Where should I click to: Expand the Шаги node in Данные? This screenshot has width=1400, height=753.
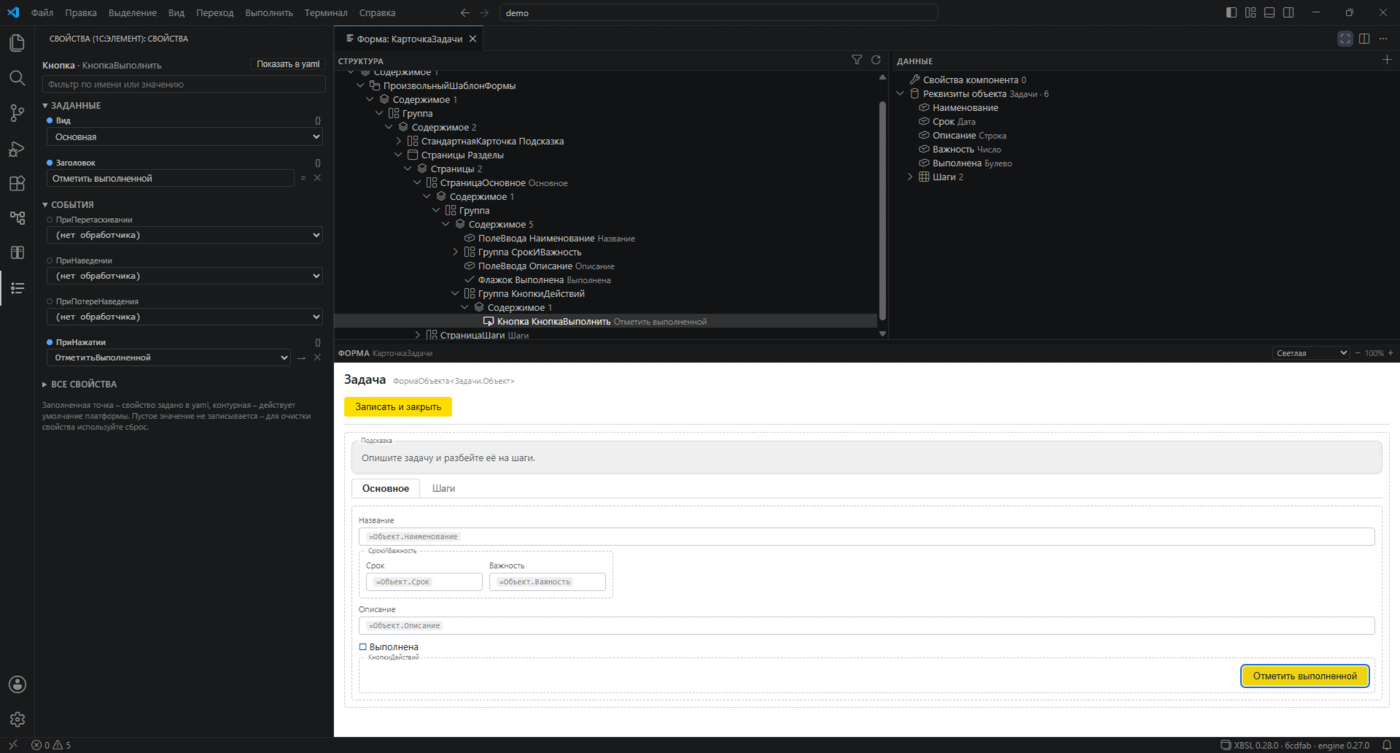910,177
